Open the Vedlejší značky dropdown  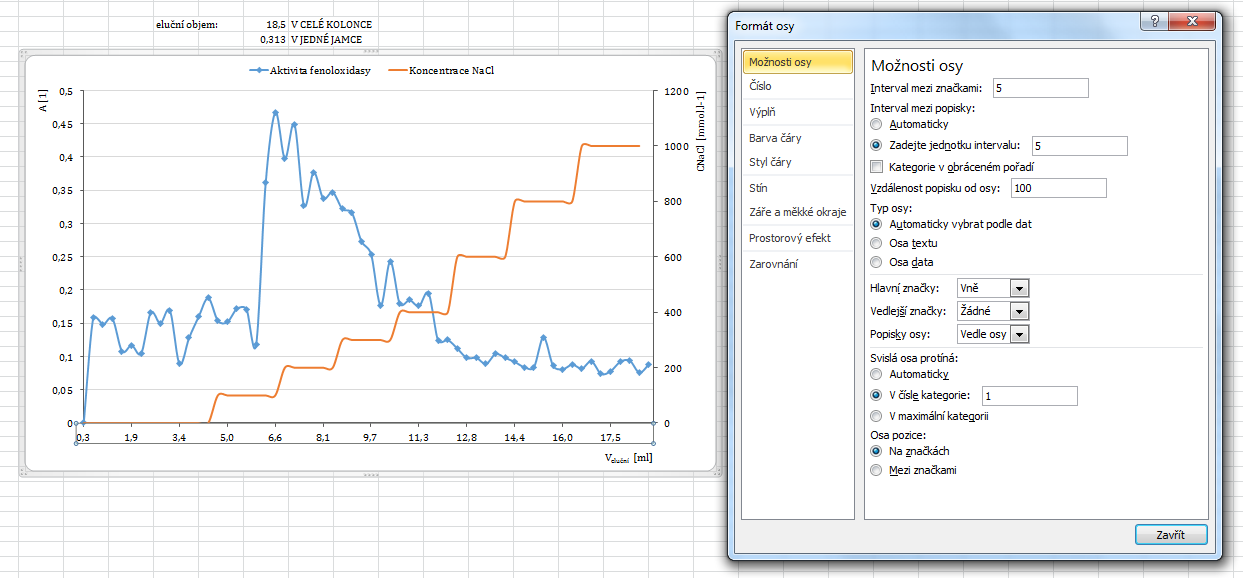[1018, 311]
